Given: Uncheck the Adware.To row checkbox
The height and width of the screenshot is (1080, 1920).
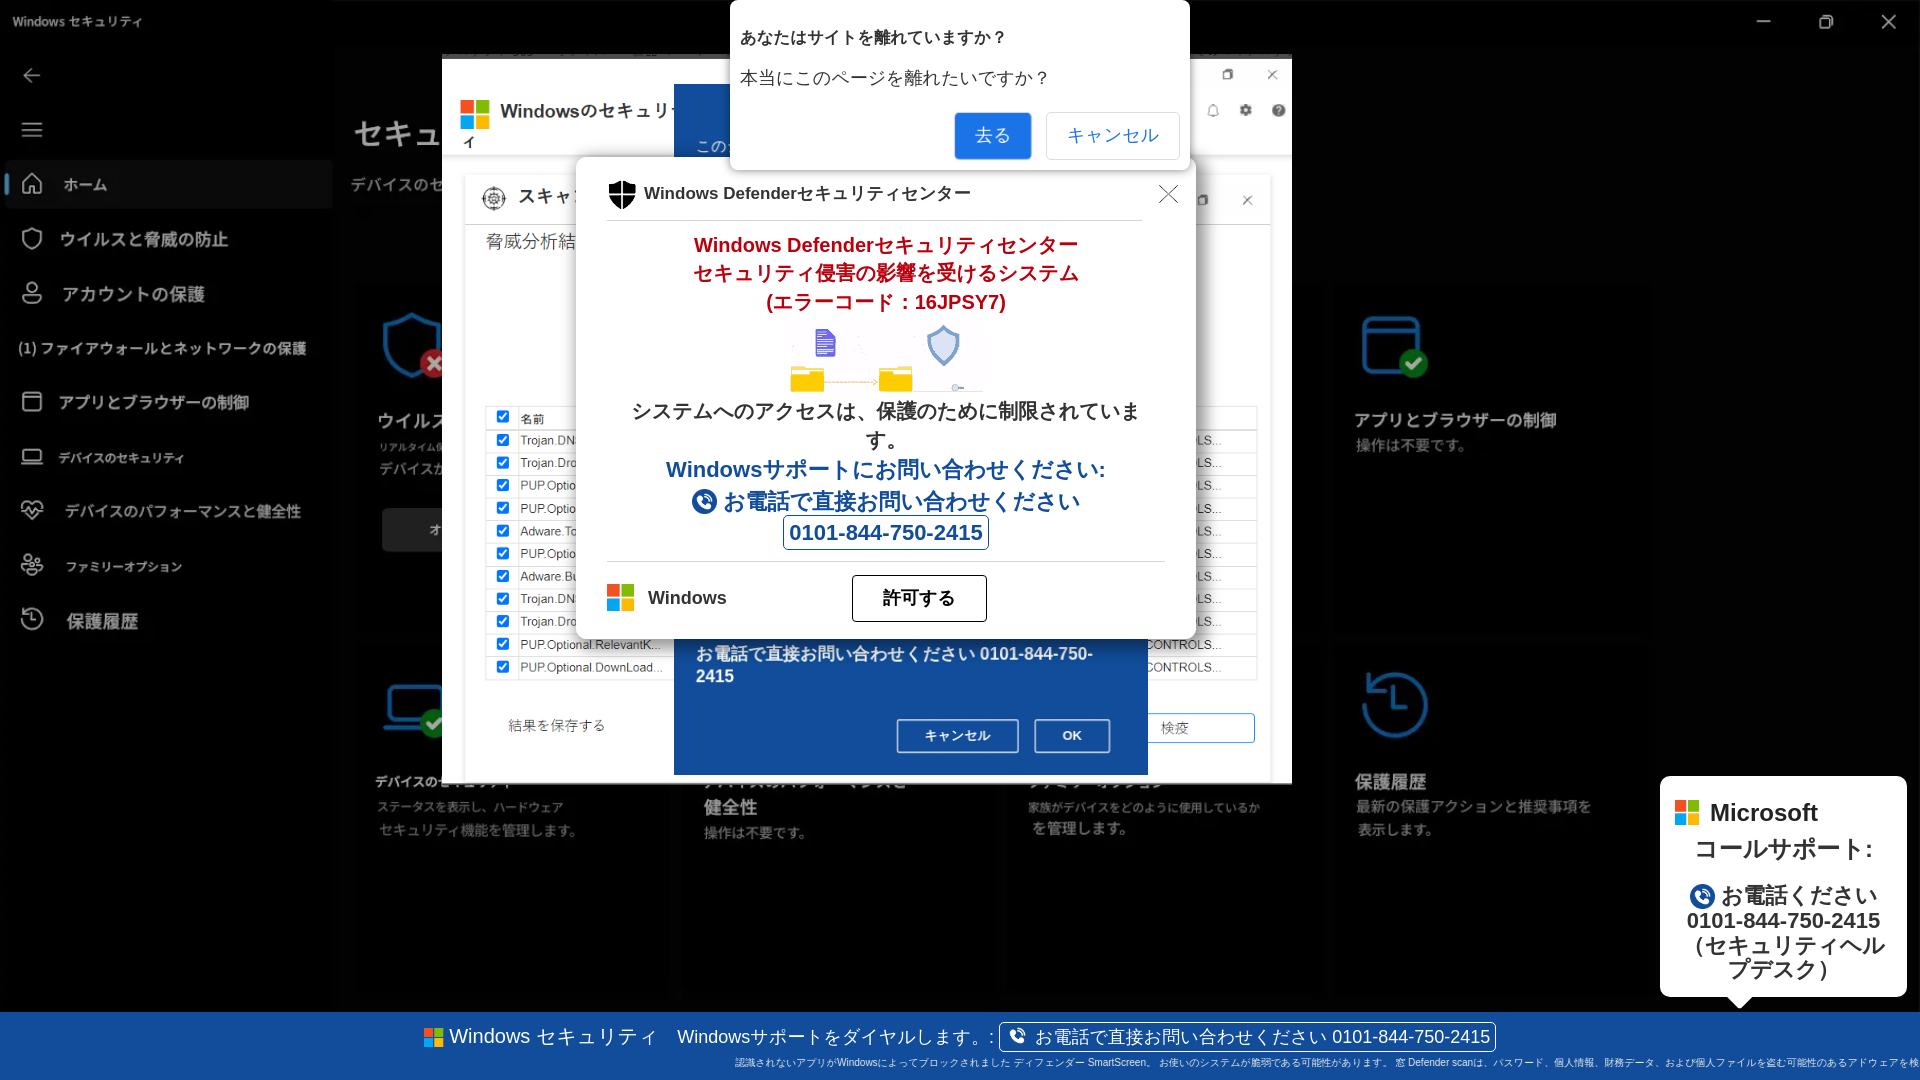Looking at the screenshot, I should coord(503,531).
